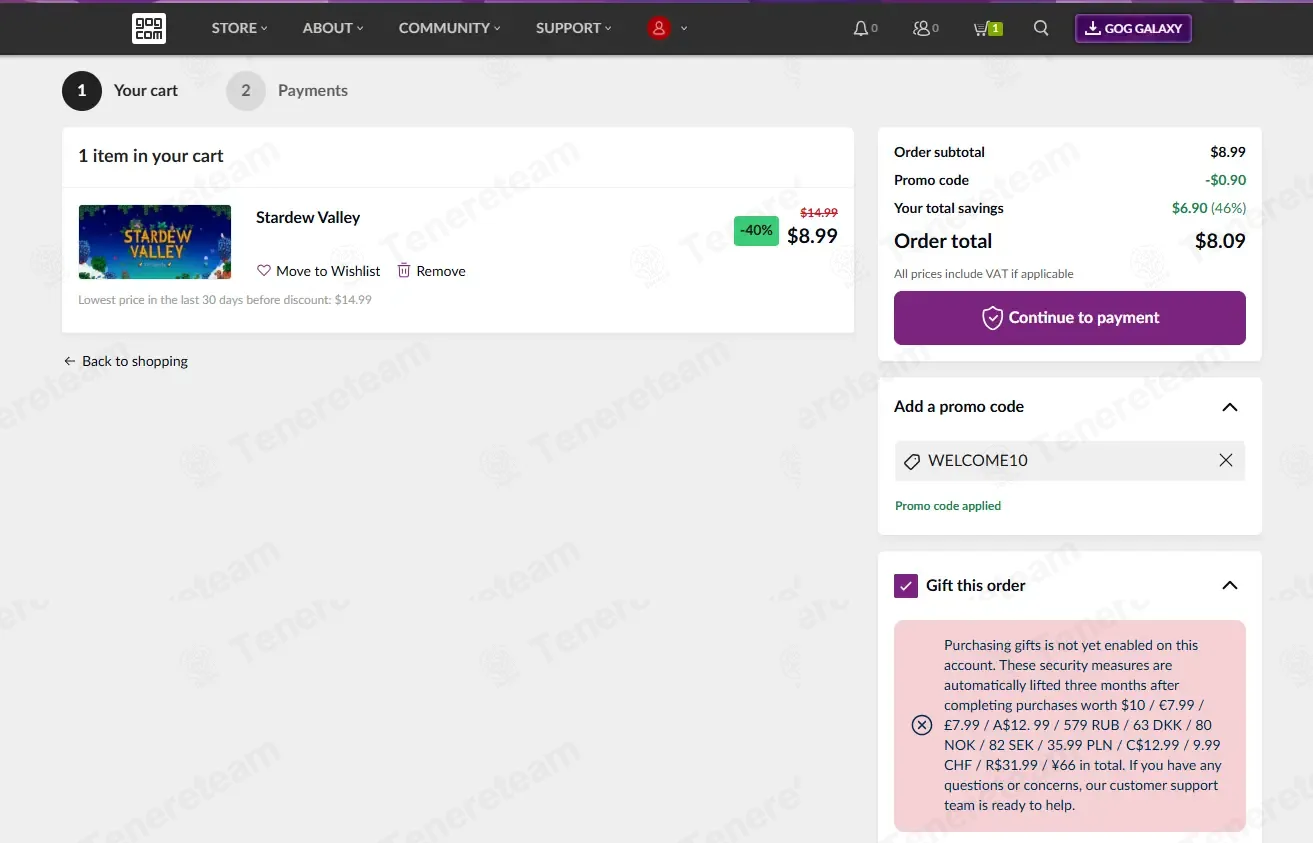Screen dimensions: 1313x843
Task: Click the error X icon in gift warning
Action: (x=922, y=725)
